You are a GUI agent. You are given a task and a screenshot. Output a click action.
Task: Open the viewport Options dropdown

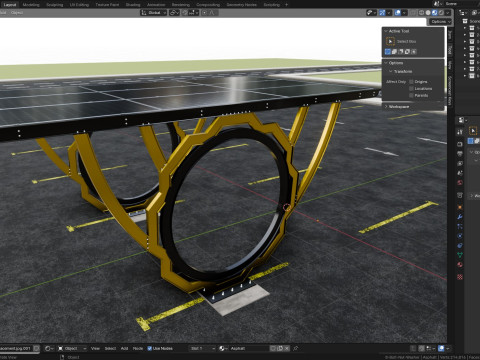click(440, 22)
